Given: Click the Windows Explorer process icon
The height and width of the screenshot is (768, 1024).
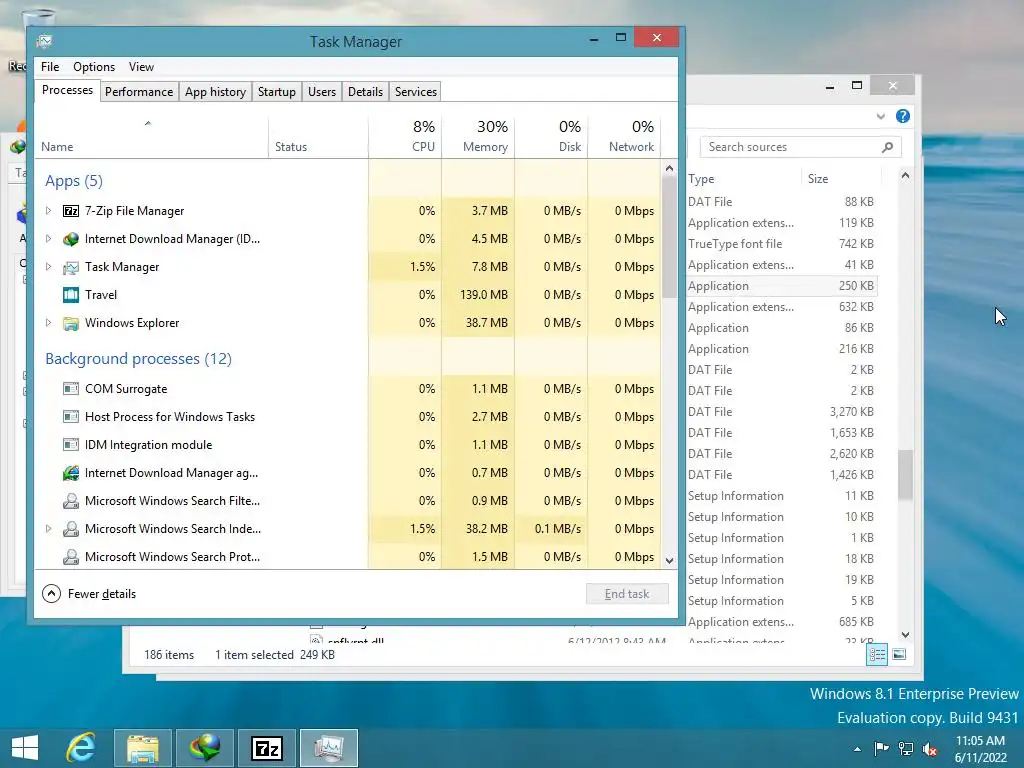Looking at the screenshot, I should tap(71, 323).
